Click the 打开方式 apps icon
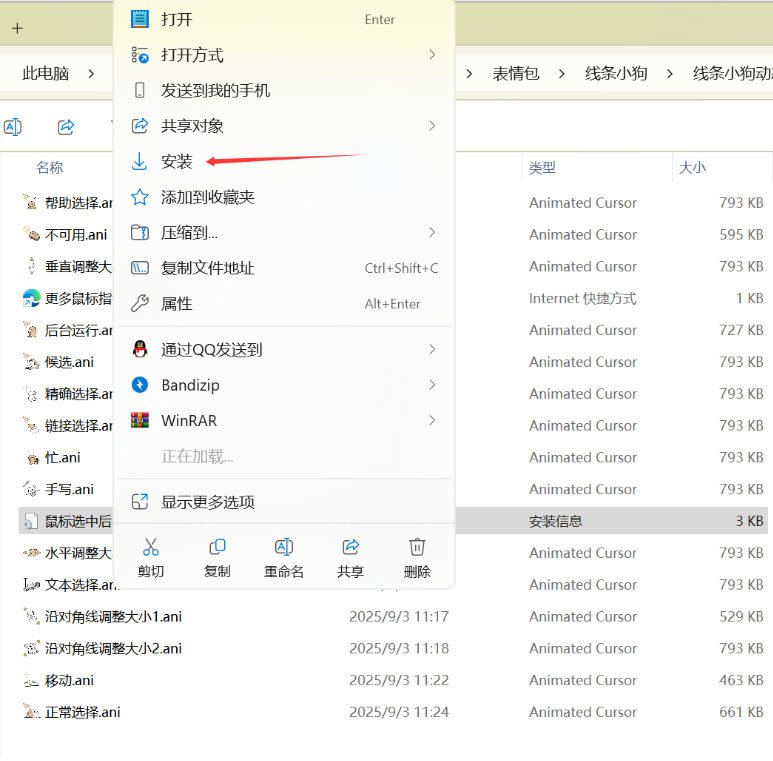 [x=140, y=55]
